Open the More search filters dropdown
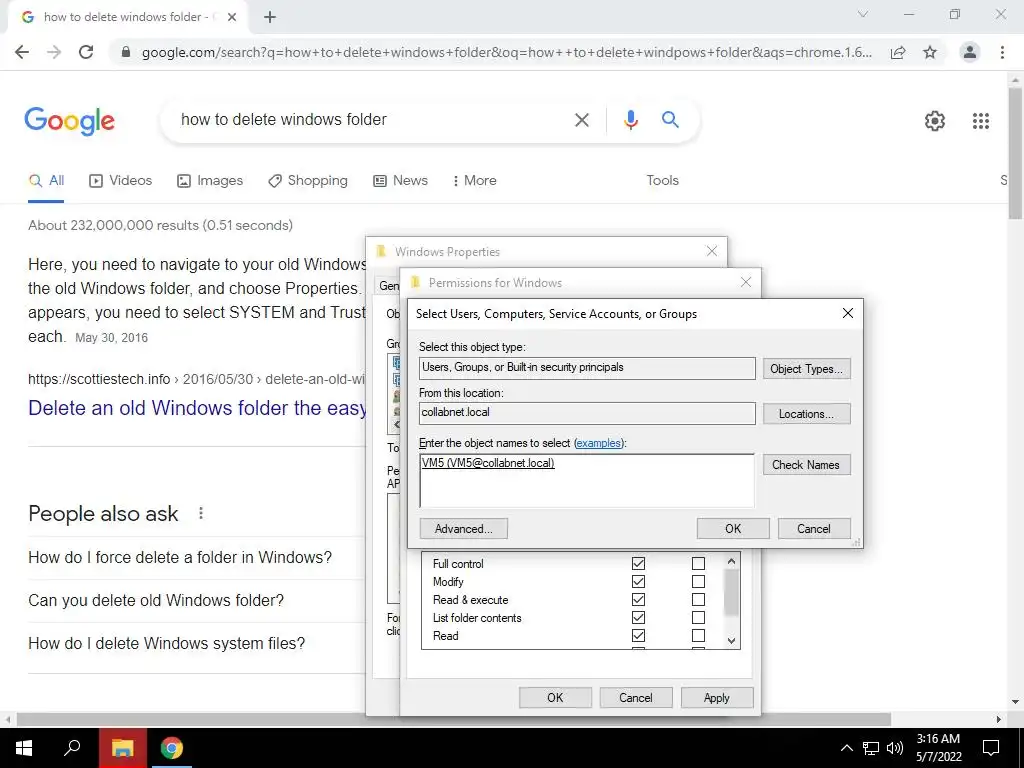 [475, 181]
